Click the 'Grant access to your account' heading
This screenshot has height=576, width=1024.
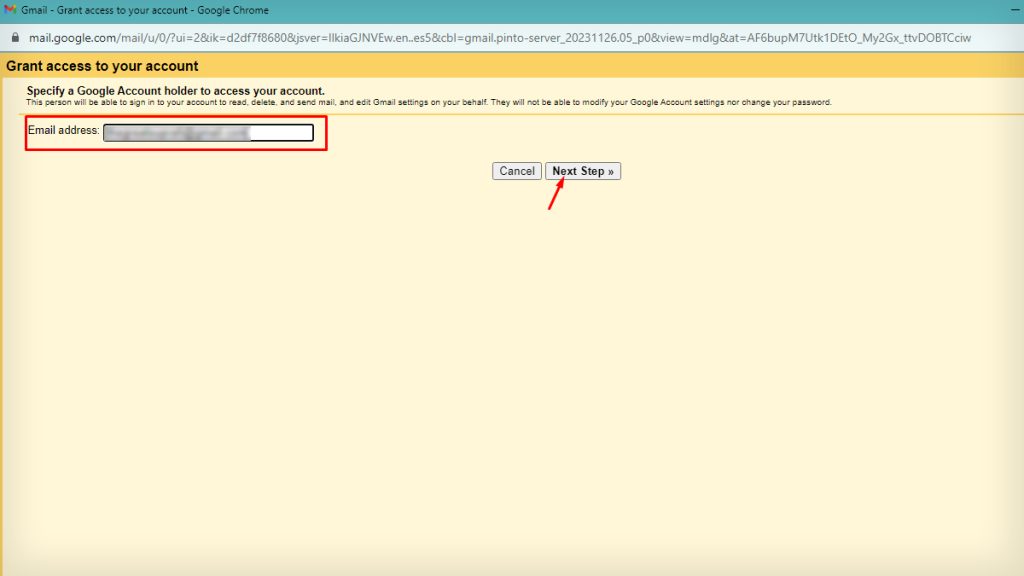[x=102, y=66]
